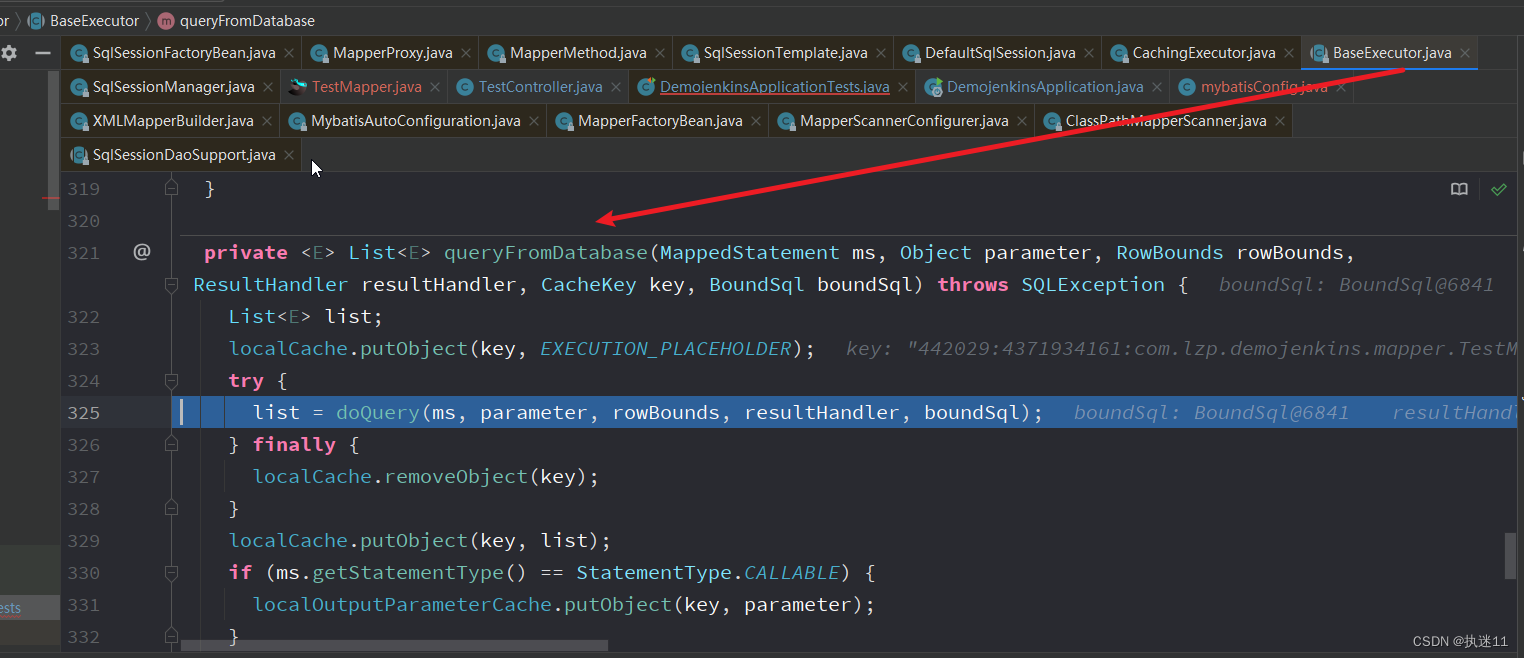This screenshot has width=1524, height=658.
Task: Close the DemojenkinsApplication.java tab
Action: pos(1157,87)
